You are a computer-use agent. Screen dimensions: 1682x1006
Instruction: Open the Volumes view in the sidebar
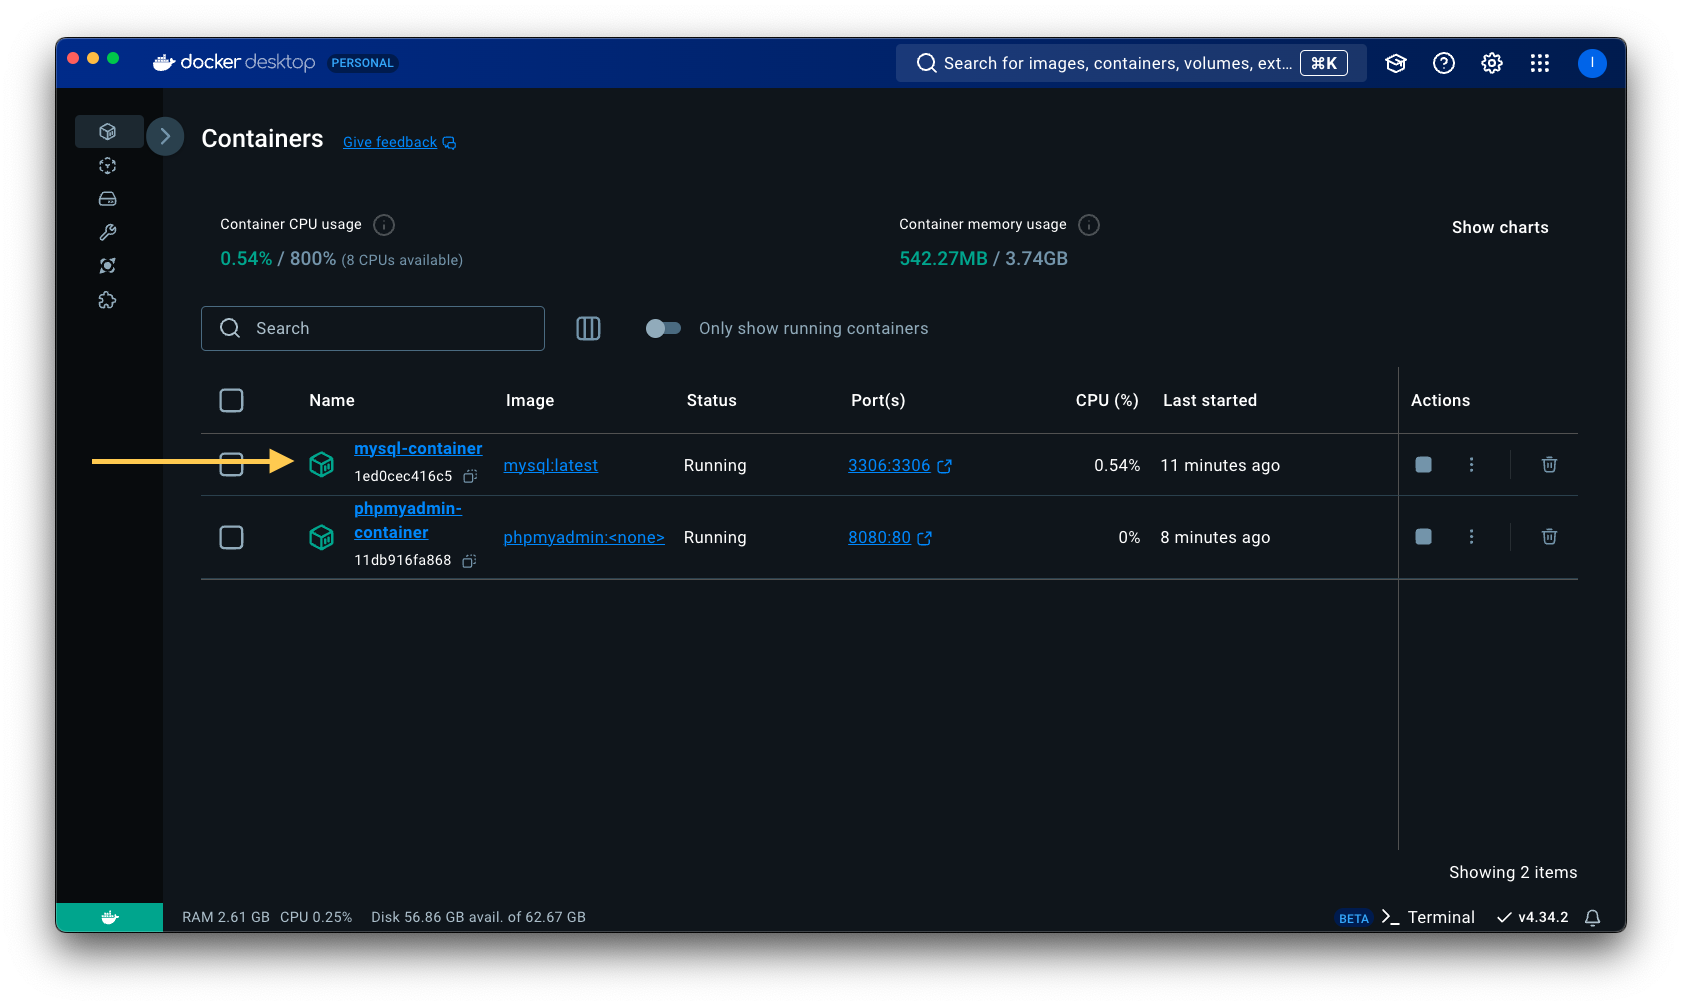pyautogui.click(x=108, y=199)
